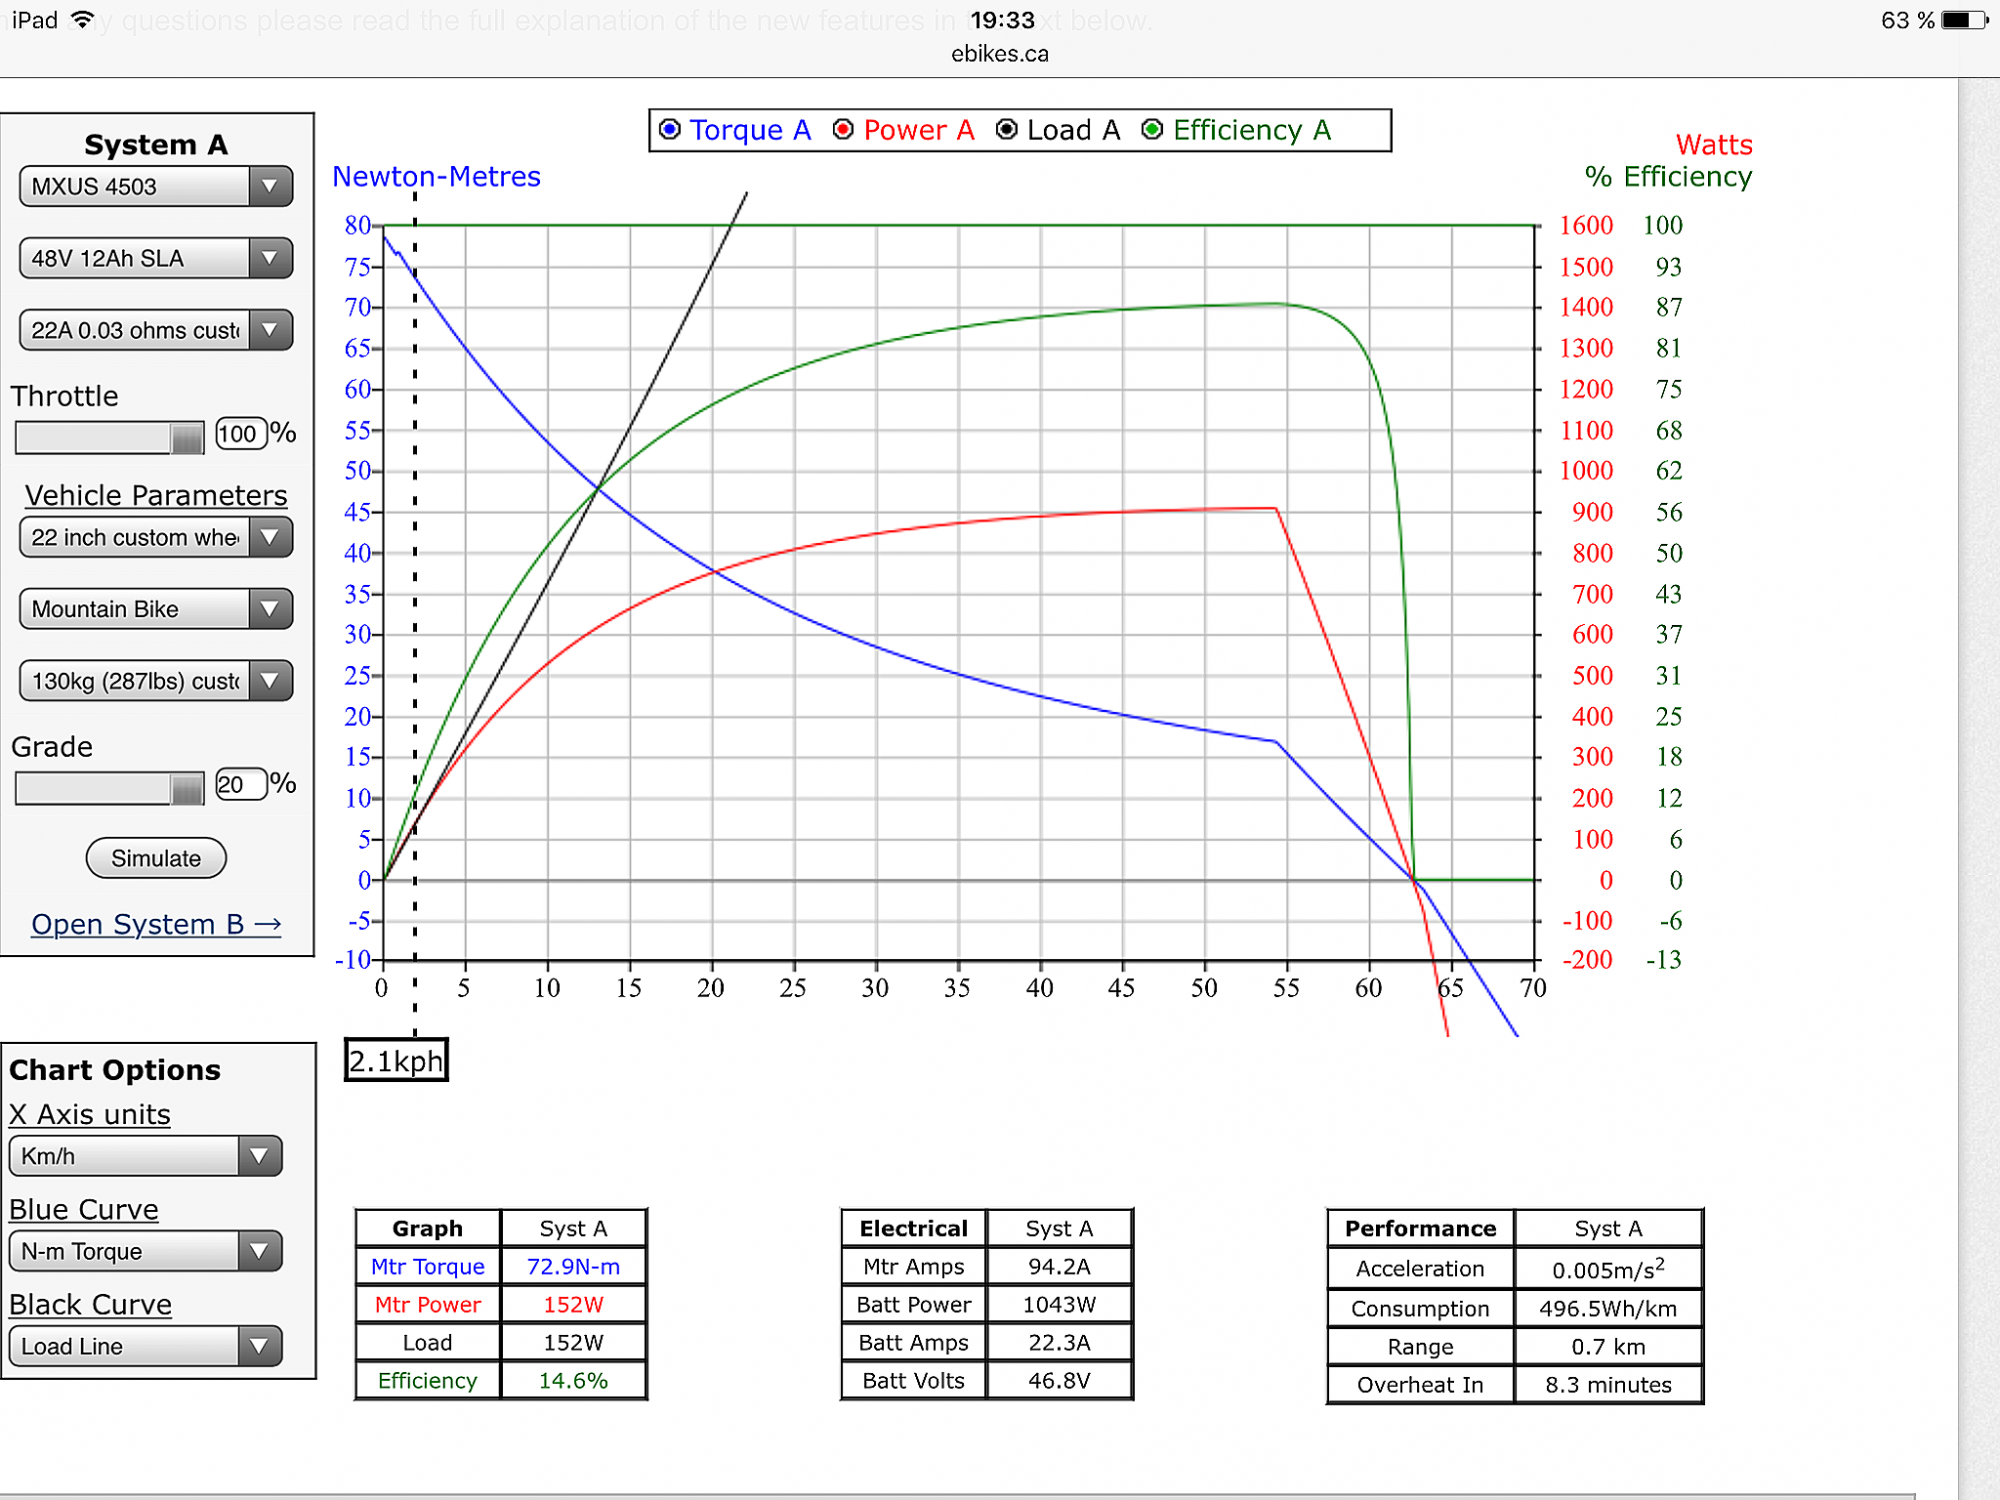2000x1500 pixels.
Task: Click the N-m Torque Blue Curve arrow
Action: (x=259, y=1252)
